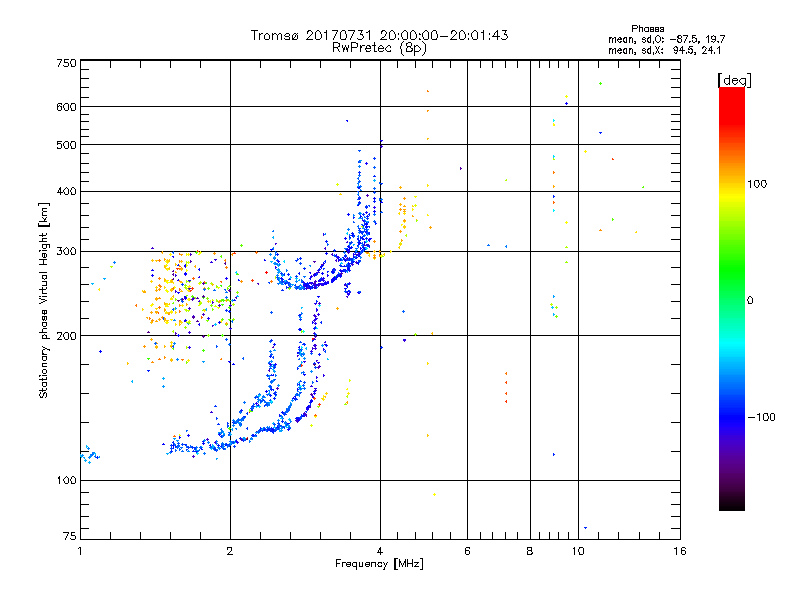The image size is (800, 600).
Task: Click the y-axis tick label '600'
Action: pyautogui.click(x=66, y=107)
